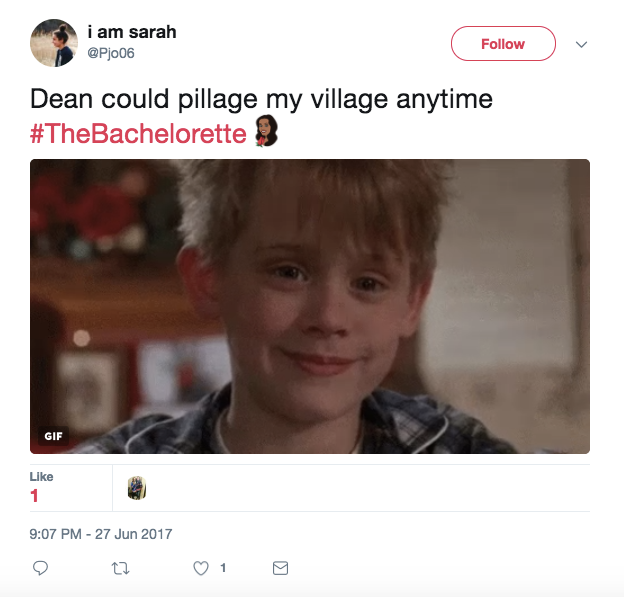Follow the i am sarah account
The image size is (624, 597).
pyautogui.click(x=503, y=44)
